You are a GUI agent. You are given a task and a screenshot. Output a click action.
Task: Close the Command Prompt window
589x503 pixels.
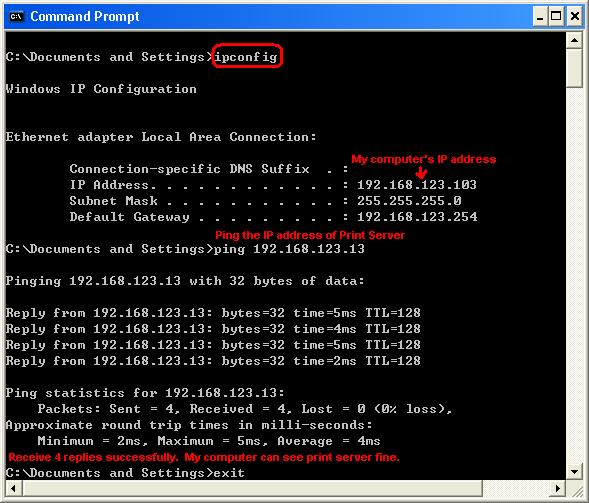point(575,17)
